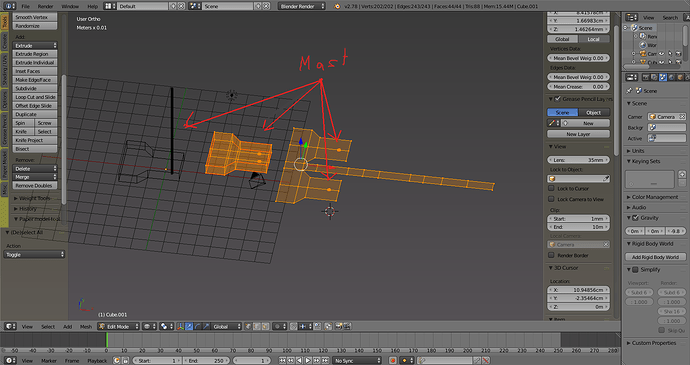Click the Loop Cut and Slide button

35,97
